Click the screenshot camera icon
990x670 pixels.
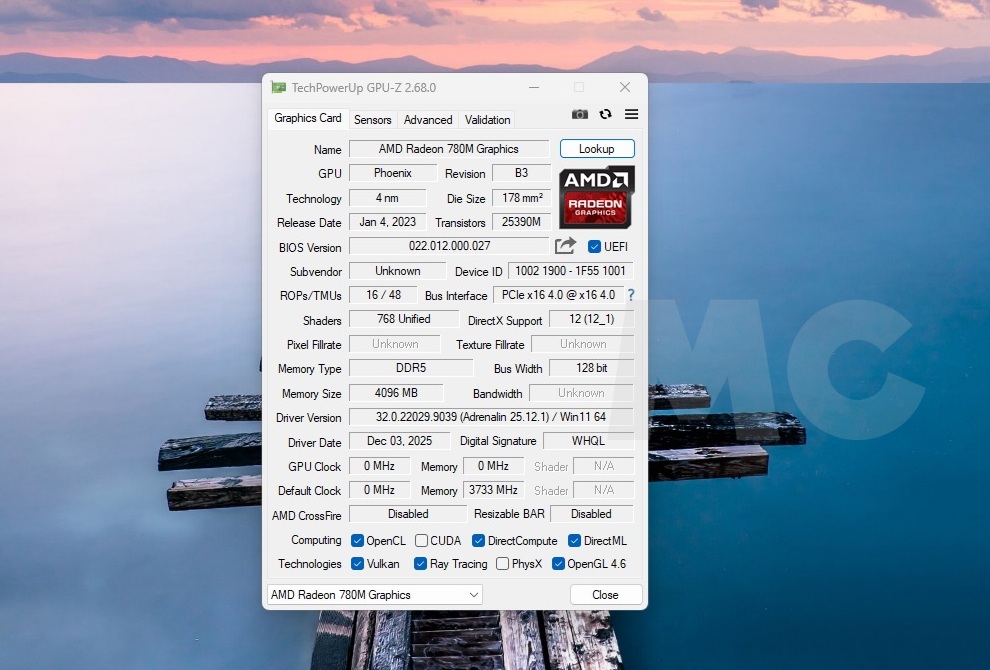tap(580, 115)
